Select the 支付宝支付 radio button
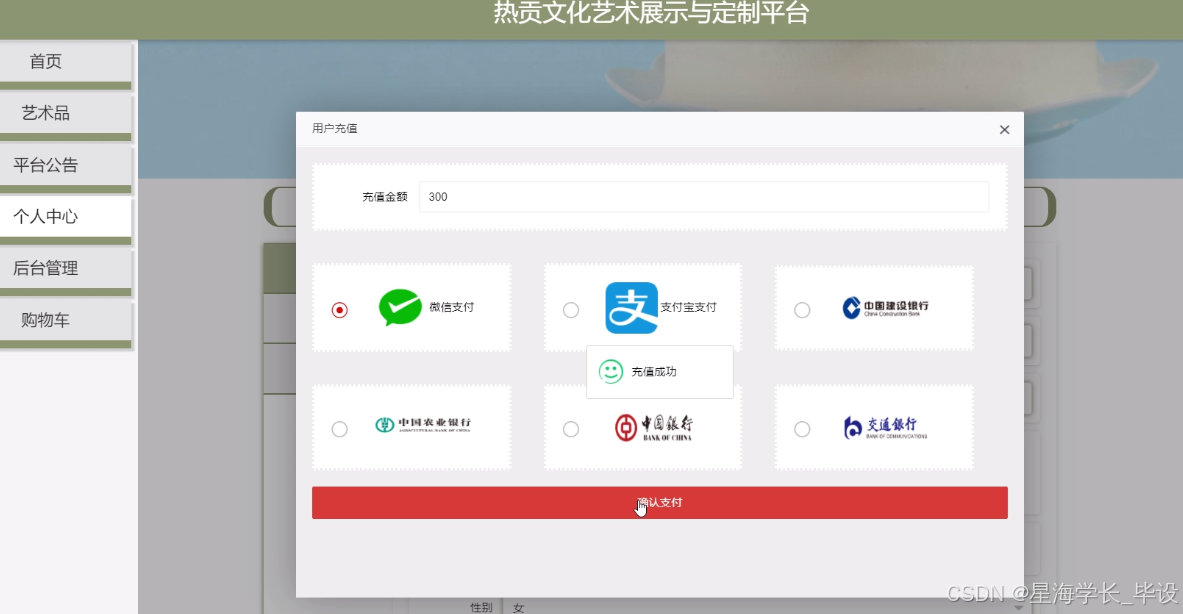The width and height of the screenshot is (1183, 614). point(571,310)
